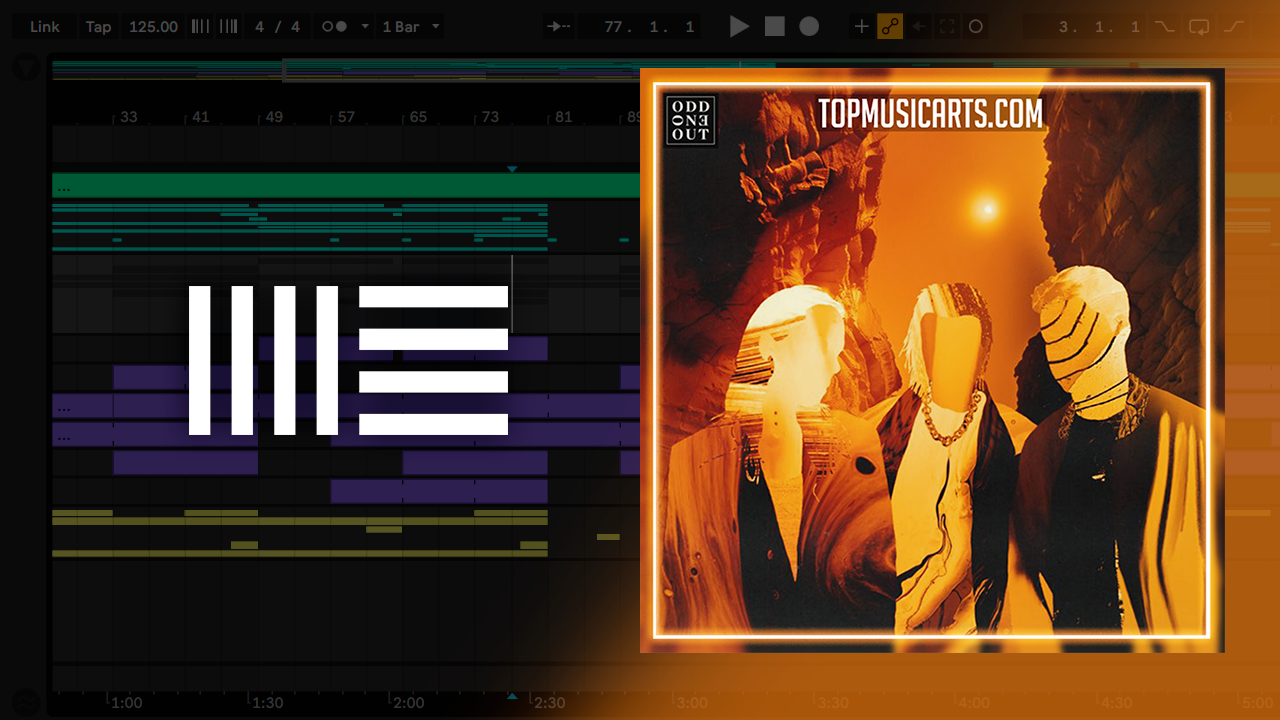Enable Punch-In switch
Viewport: 1280px width, 720px height.
coord(1164,27)
